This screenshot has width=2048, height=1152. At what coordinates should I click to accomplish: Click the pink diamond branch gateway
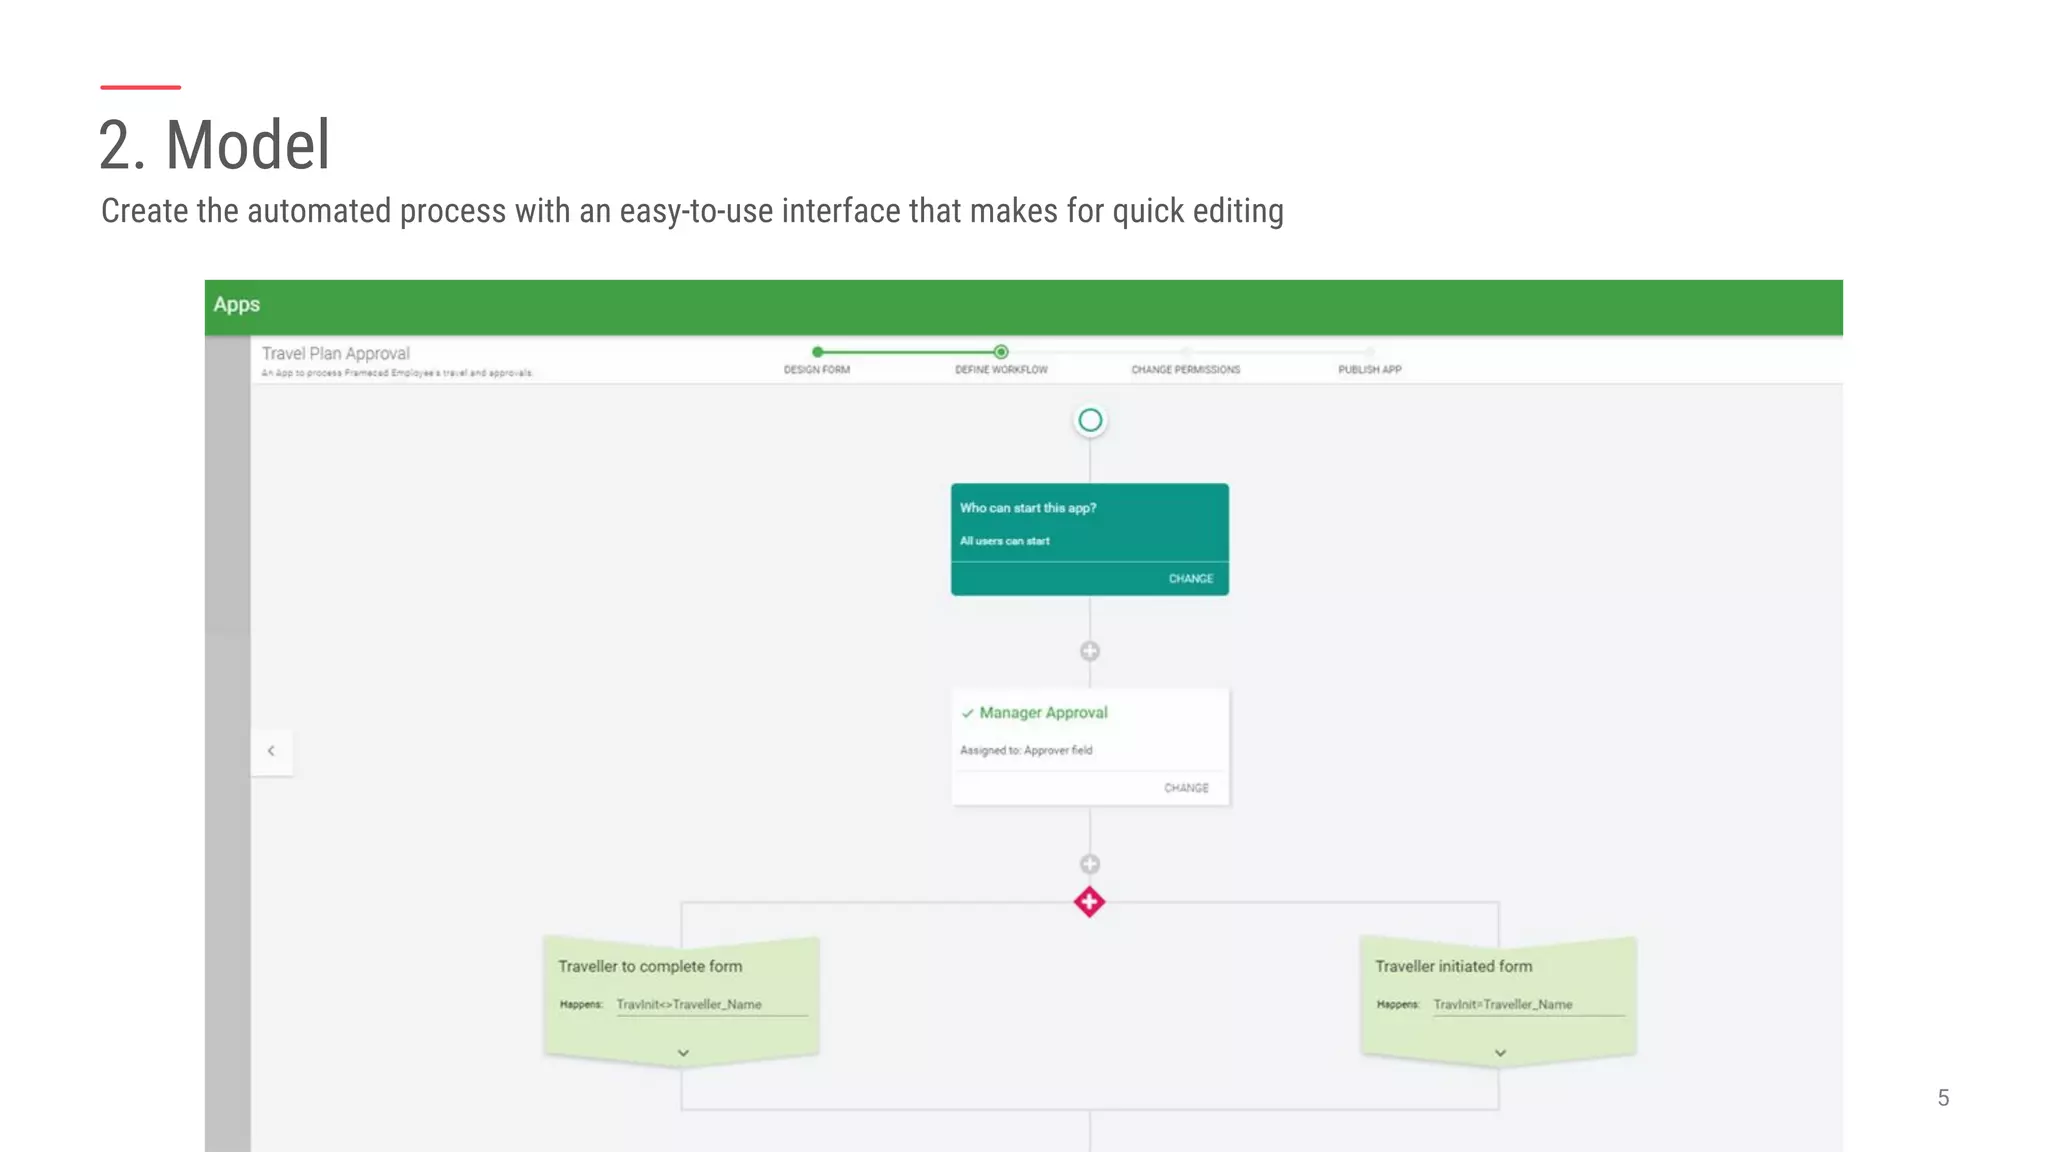click(x=1089, y=902)
